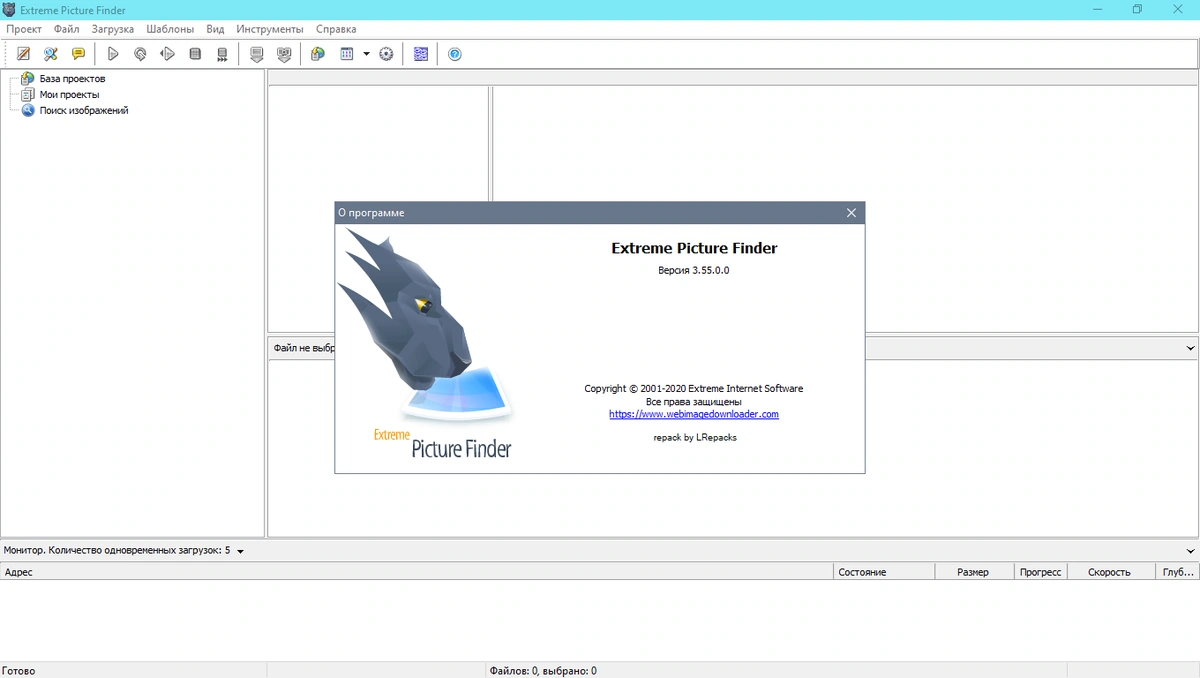1200x678 pixels.
Task: Restore the main window size
Action: pyautogui.click(x=1137, y=9)
